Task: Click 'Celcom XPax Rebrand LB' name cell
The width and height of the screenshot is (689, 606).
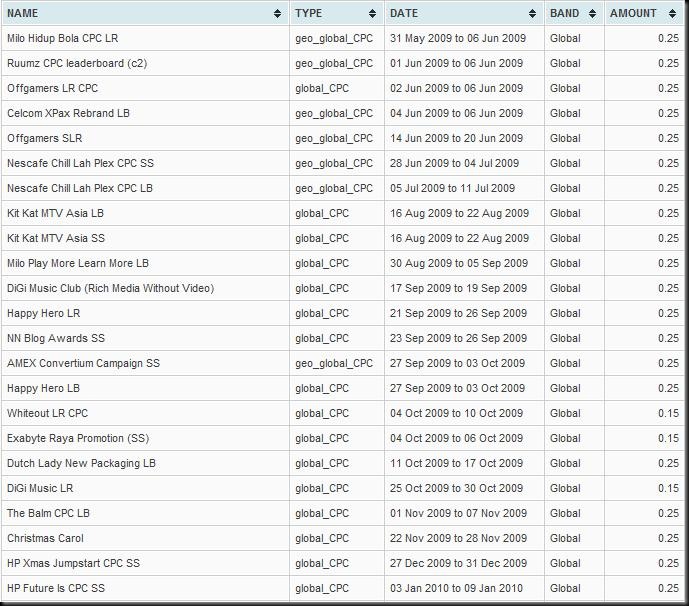Action: (68, 113)
